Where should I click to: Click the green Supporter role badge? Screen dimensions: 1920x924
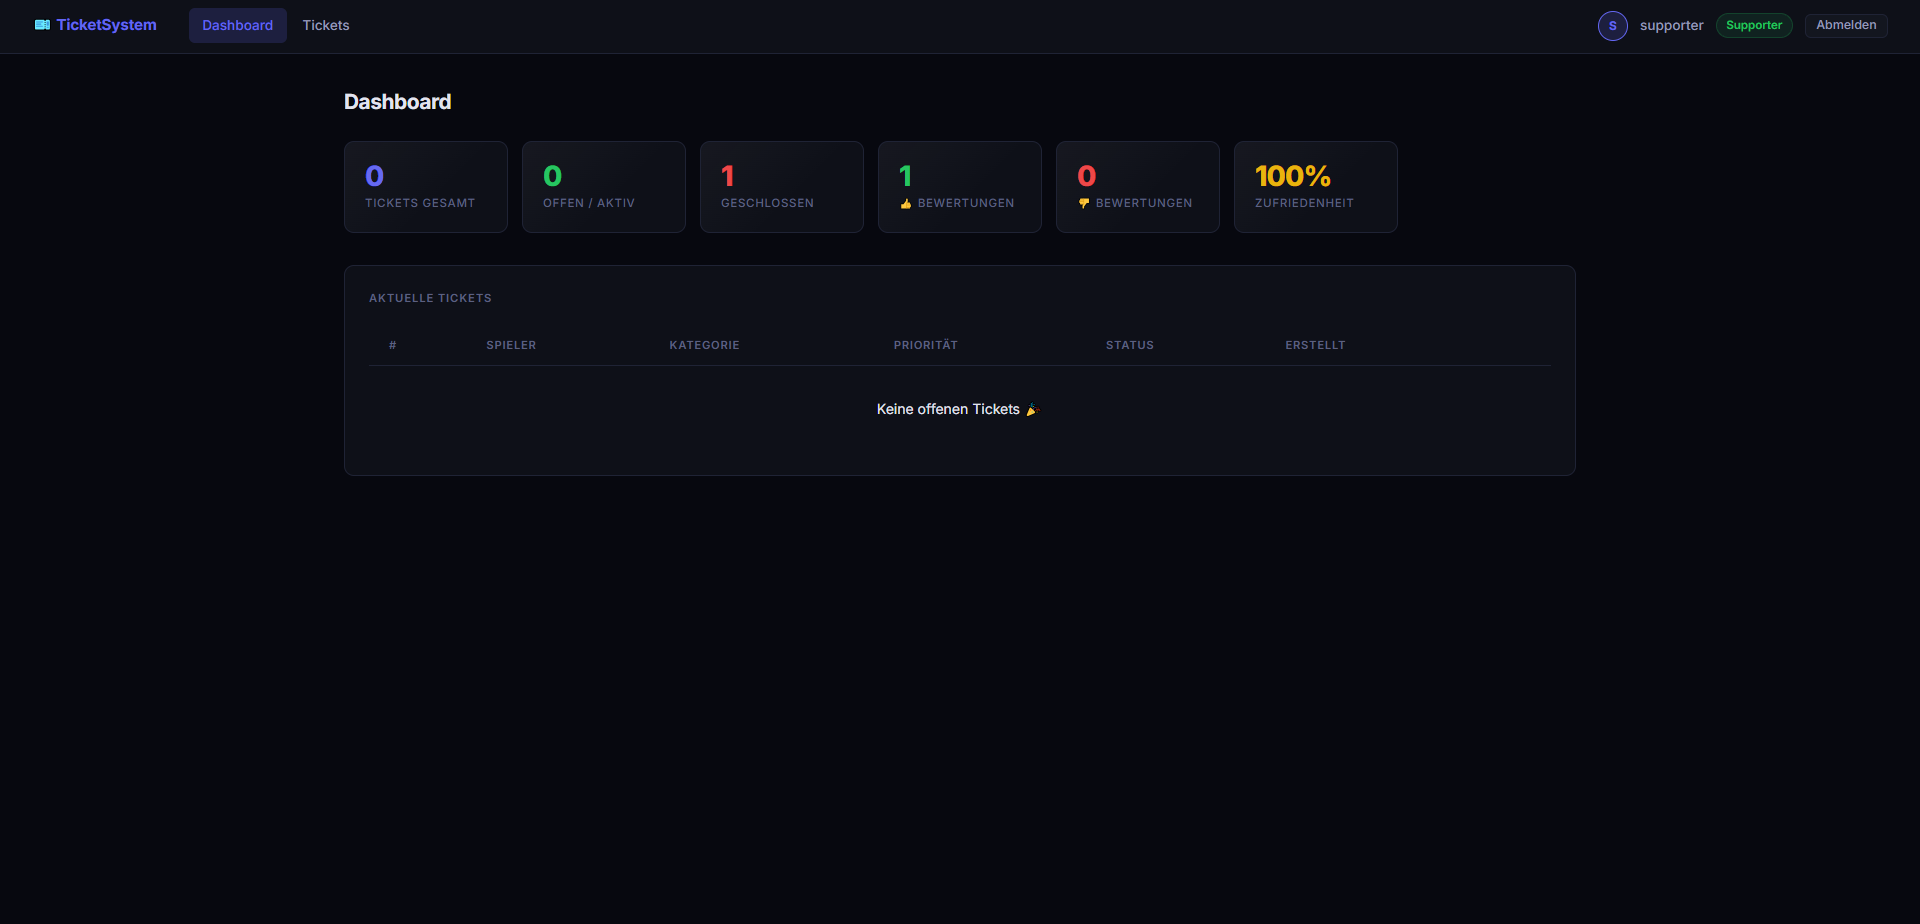(x=1754, y=25)
